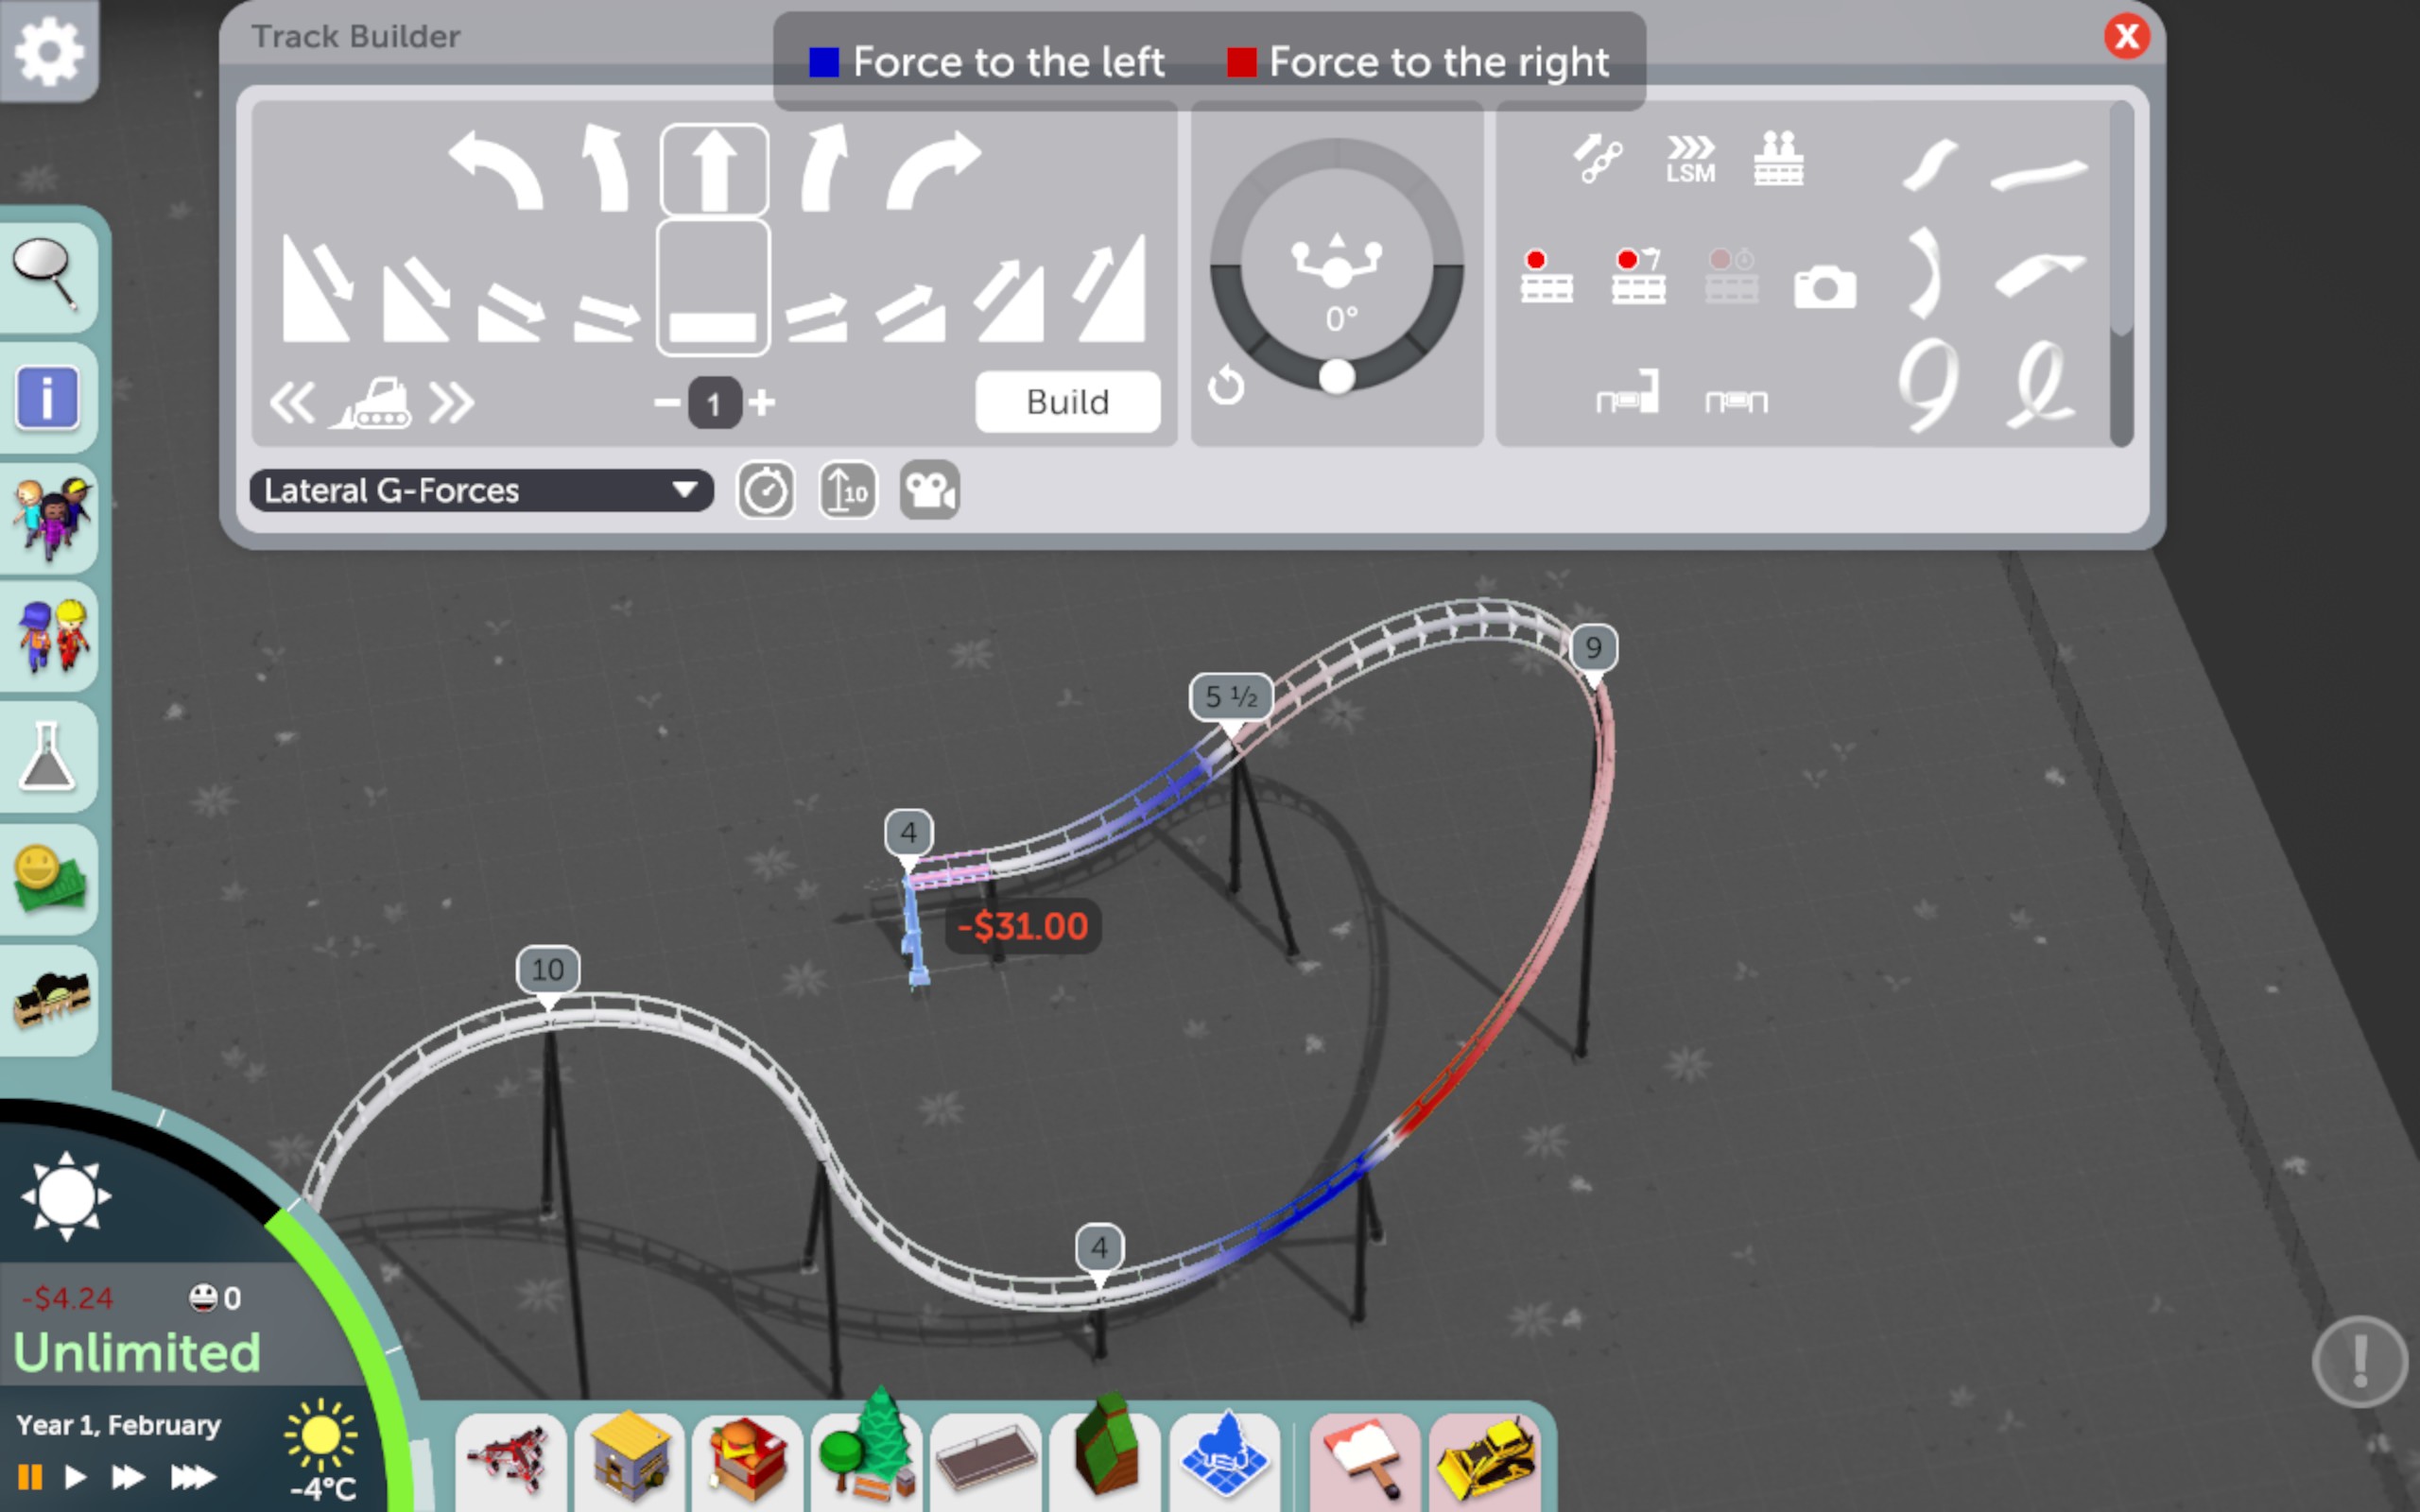Toggle the stopwatch test-run button

point(766,491)
